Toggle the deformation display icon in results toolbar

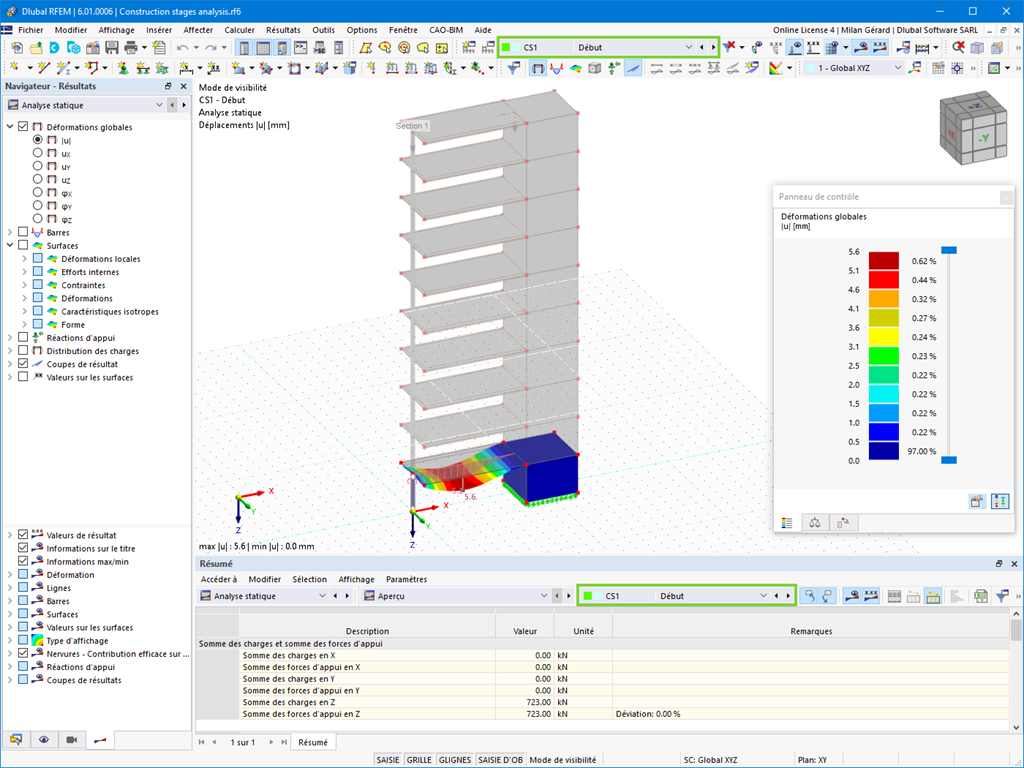coord(537,68)
